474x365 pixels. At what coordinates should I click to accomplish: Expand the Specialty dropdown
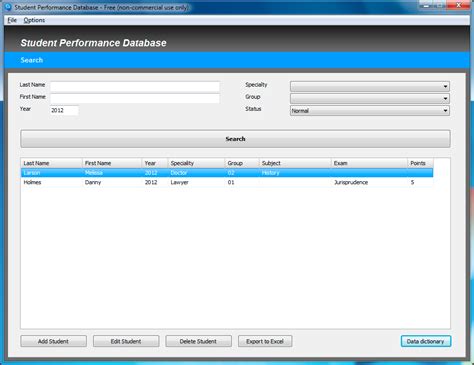click(370, 86)
